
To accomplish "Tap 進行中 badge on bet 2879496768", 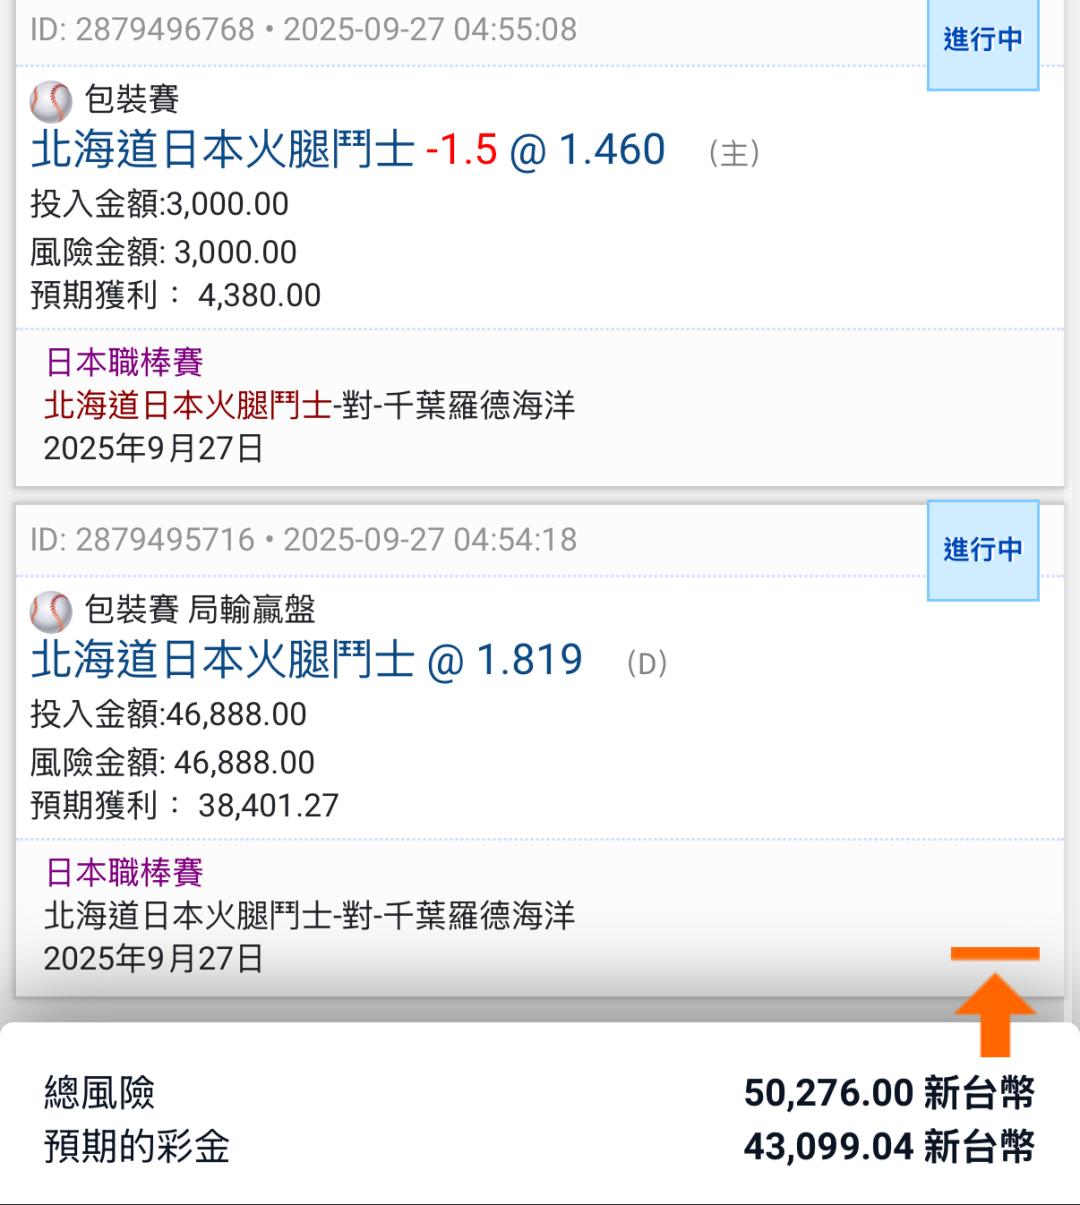I will pos(982,40).
